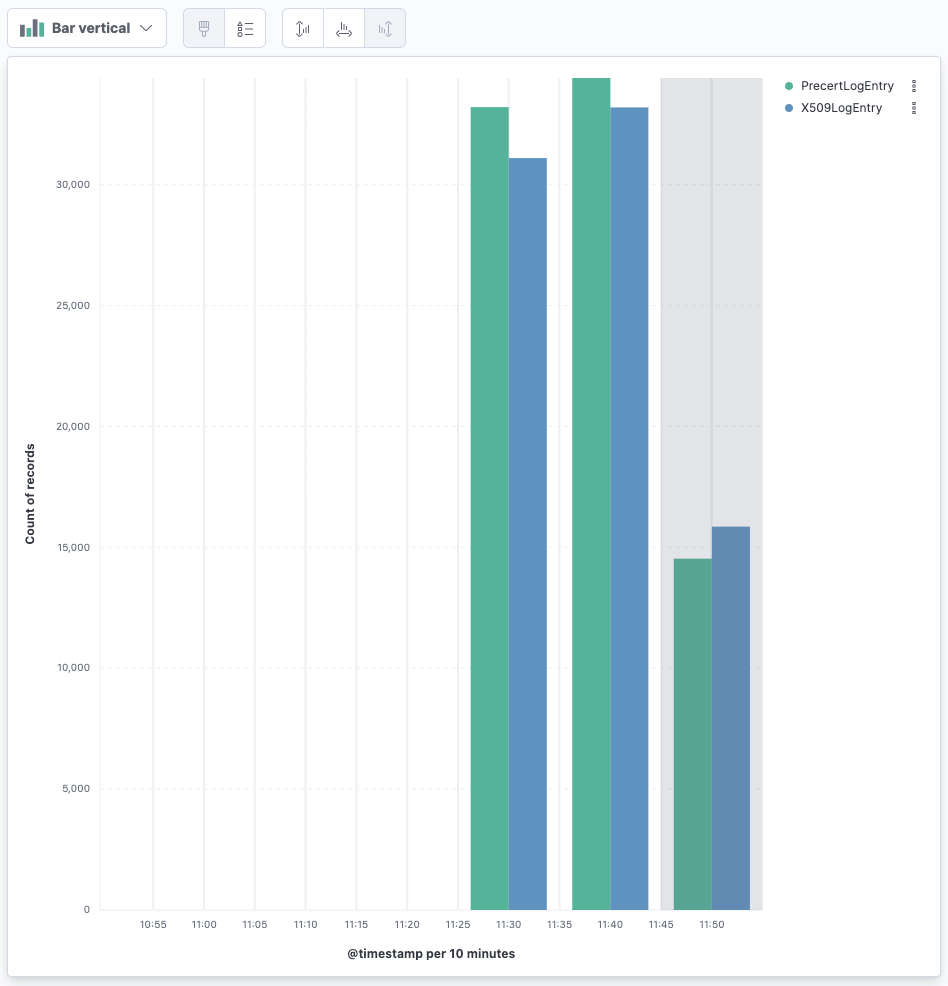
Task: Click the right axis settings icon
Action: [x=385, y=29]
